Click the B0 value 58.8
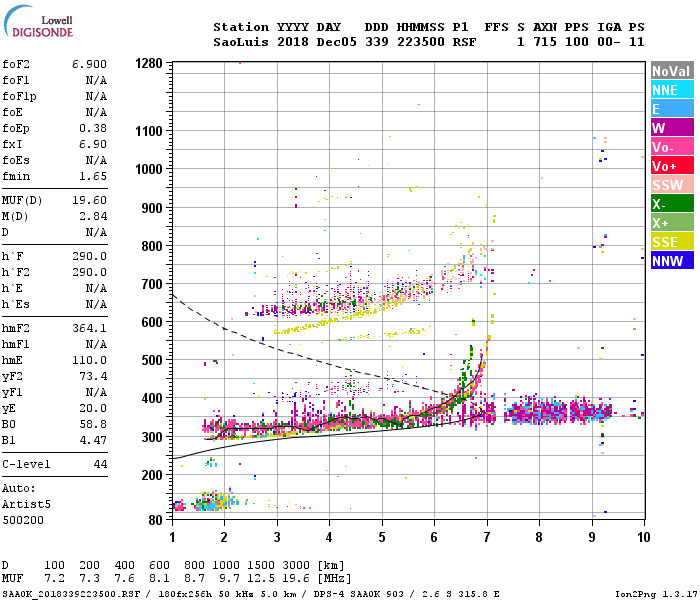The width and height of the screenshot is (700, 600). (x=93, y=424)
